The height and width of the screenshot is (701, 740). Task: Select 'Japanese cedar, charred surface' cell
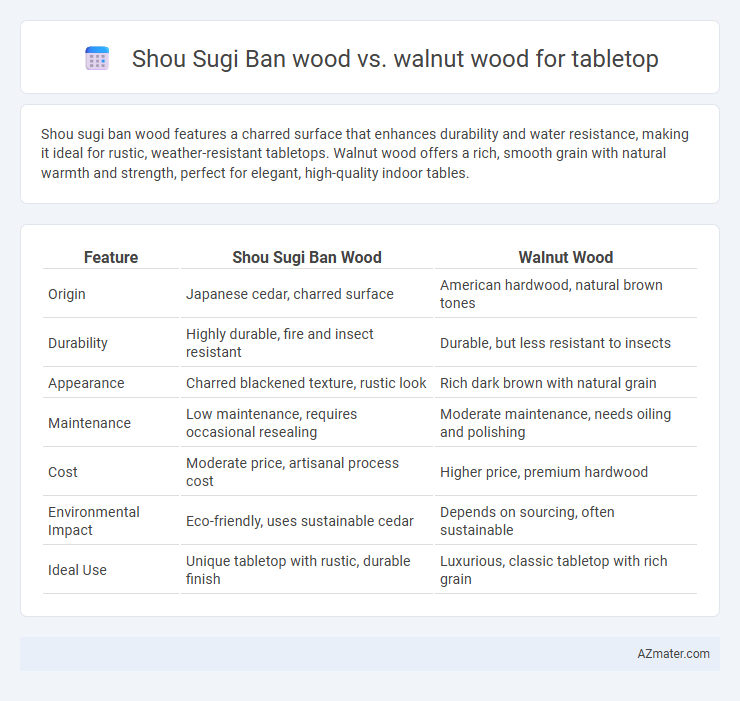pos(290,294)
